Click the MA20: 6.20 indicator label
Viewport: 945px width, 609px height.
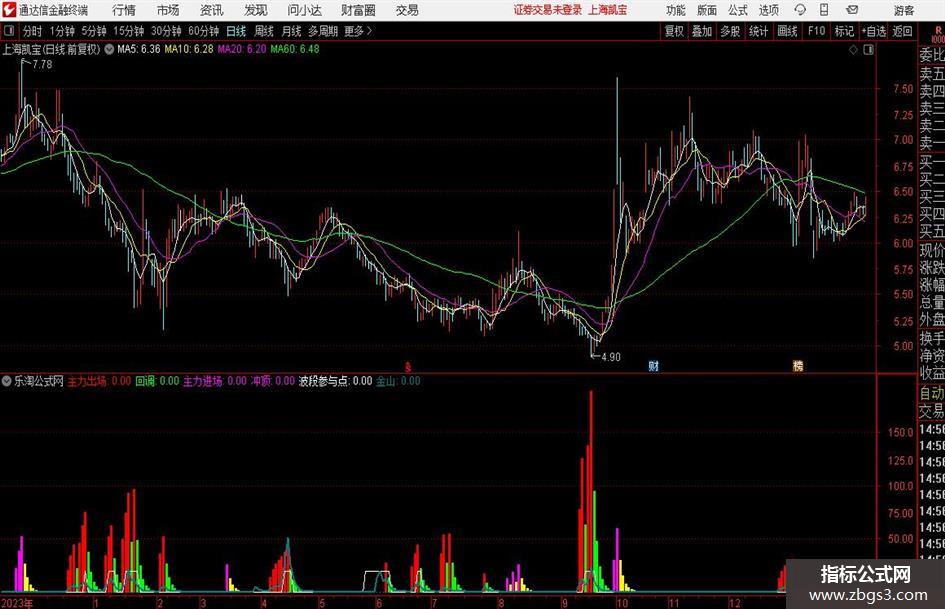pyautogui.click(x=242, y=49)
